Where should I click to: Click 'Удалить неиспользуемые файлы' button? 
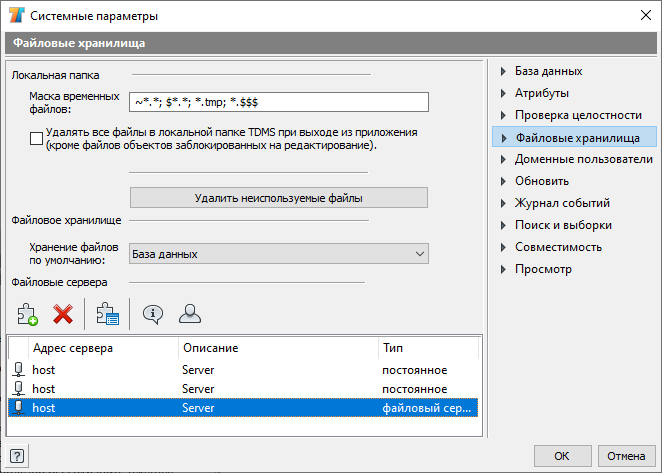(x=279, y=198)
